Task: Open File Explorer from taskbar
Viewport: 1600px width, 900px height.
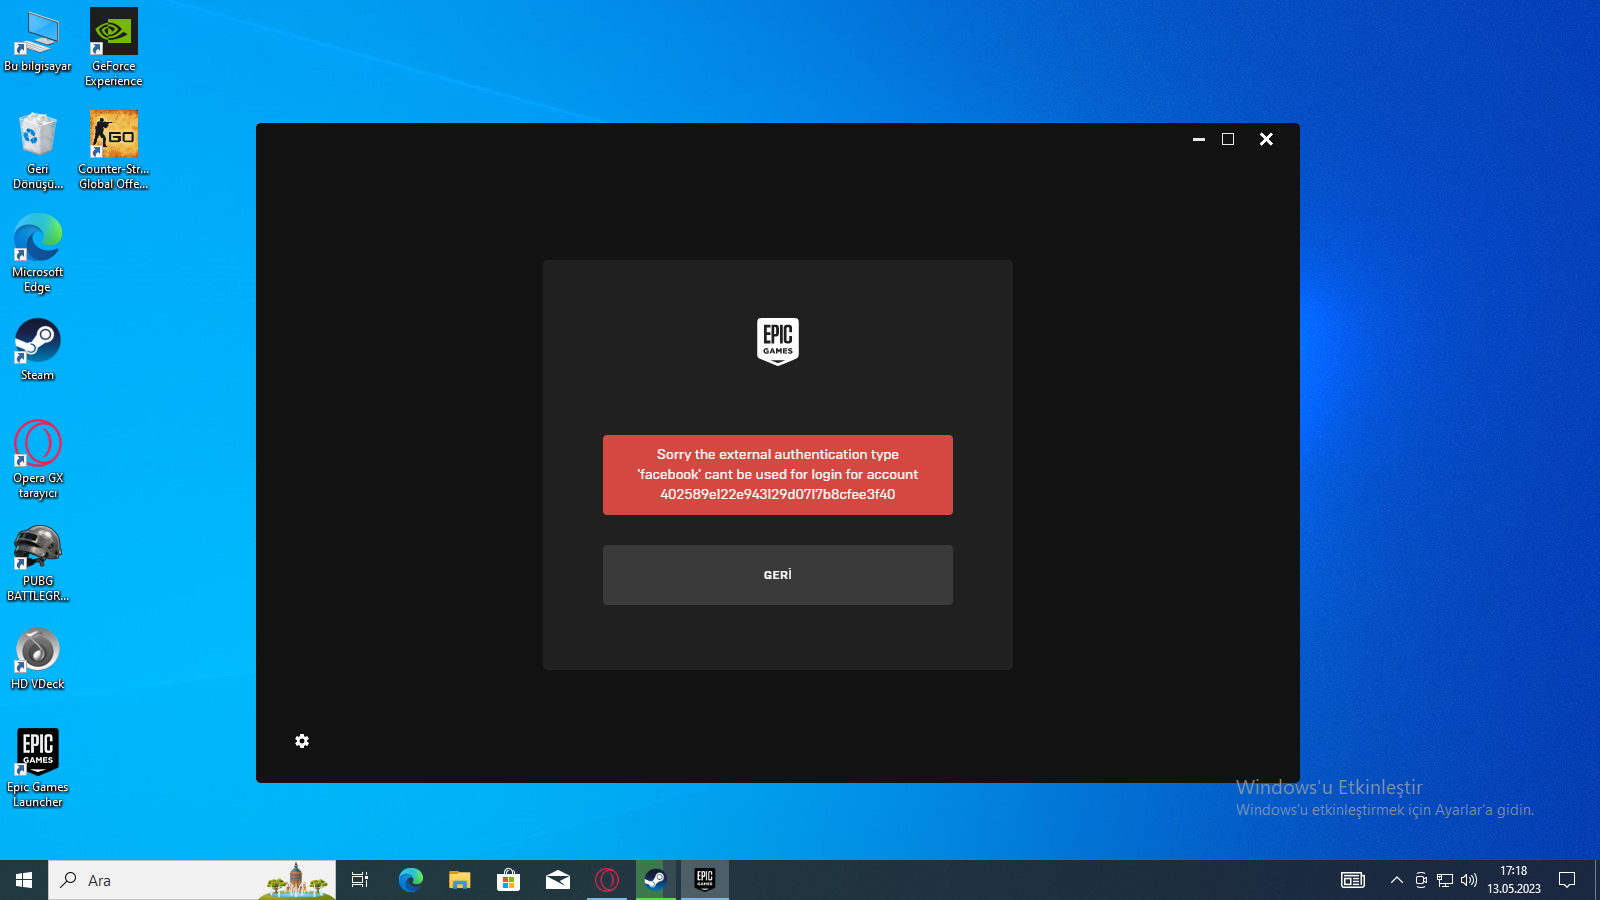Action: (460, 880)
